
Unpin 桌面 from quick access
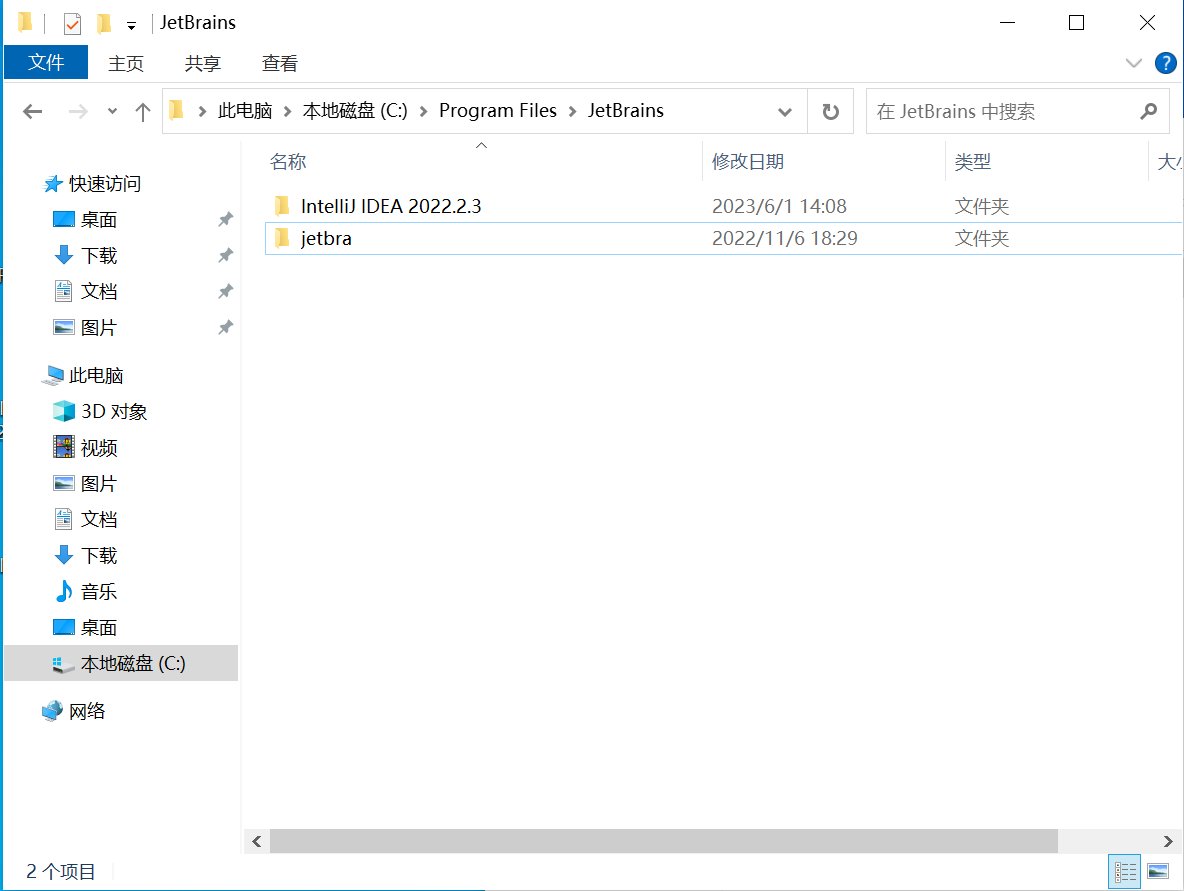224,219
